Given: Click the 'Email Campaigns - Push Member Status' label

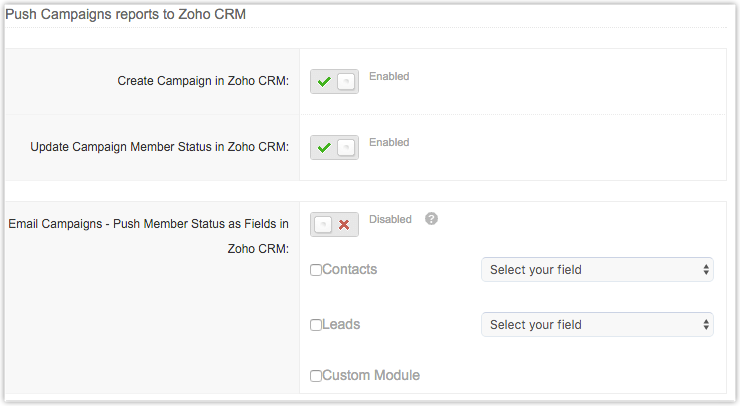Looking at the screenshot, I should (148, 224).
